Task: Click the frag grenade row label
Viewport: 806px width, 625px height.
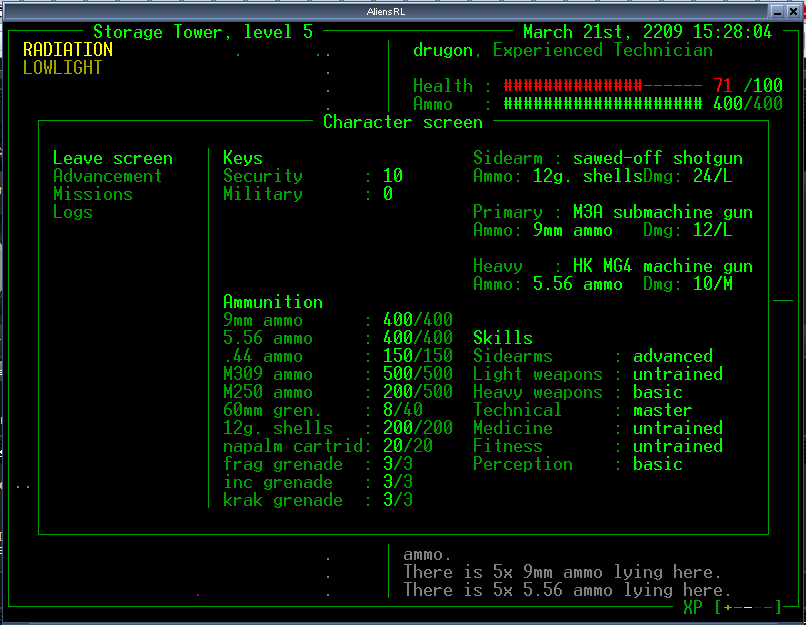Action: click(x=283, y=464)
